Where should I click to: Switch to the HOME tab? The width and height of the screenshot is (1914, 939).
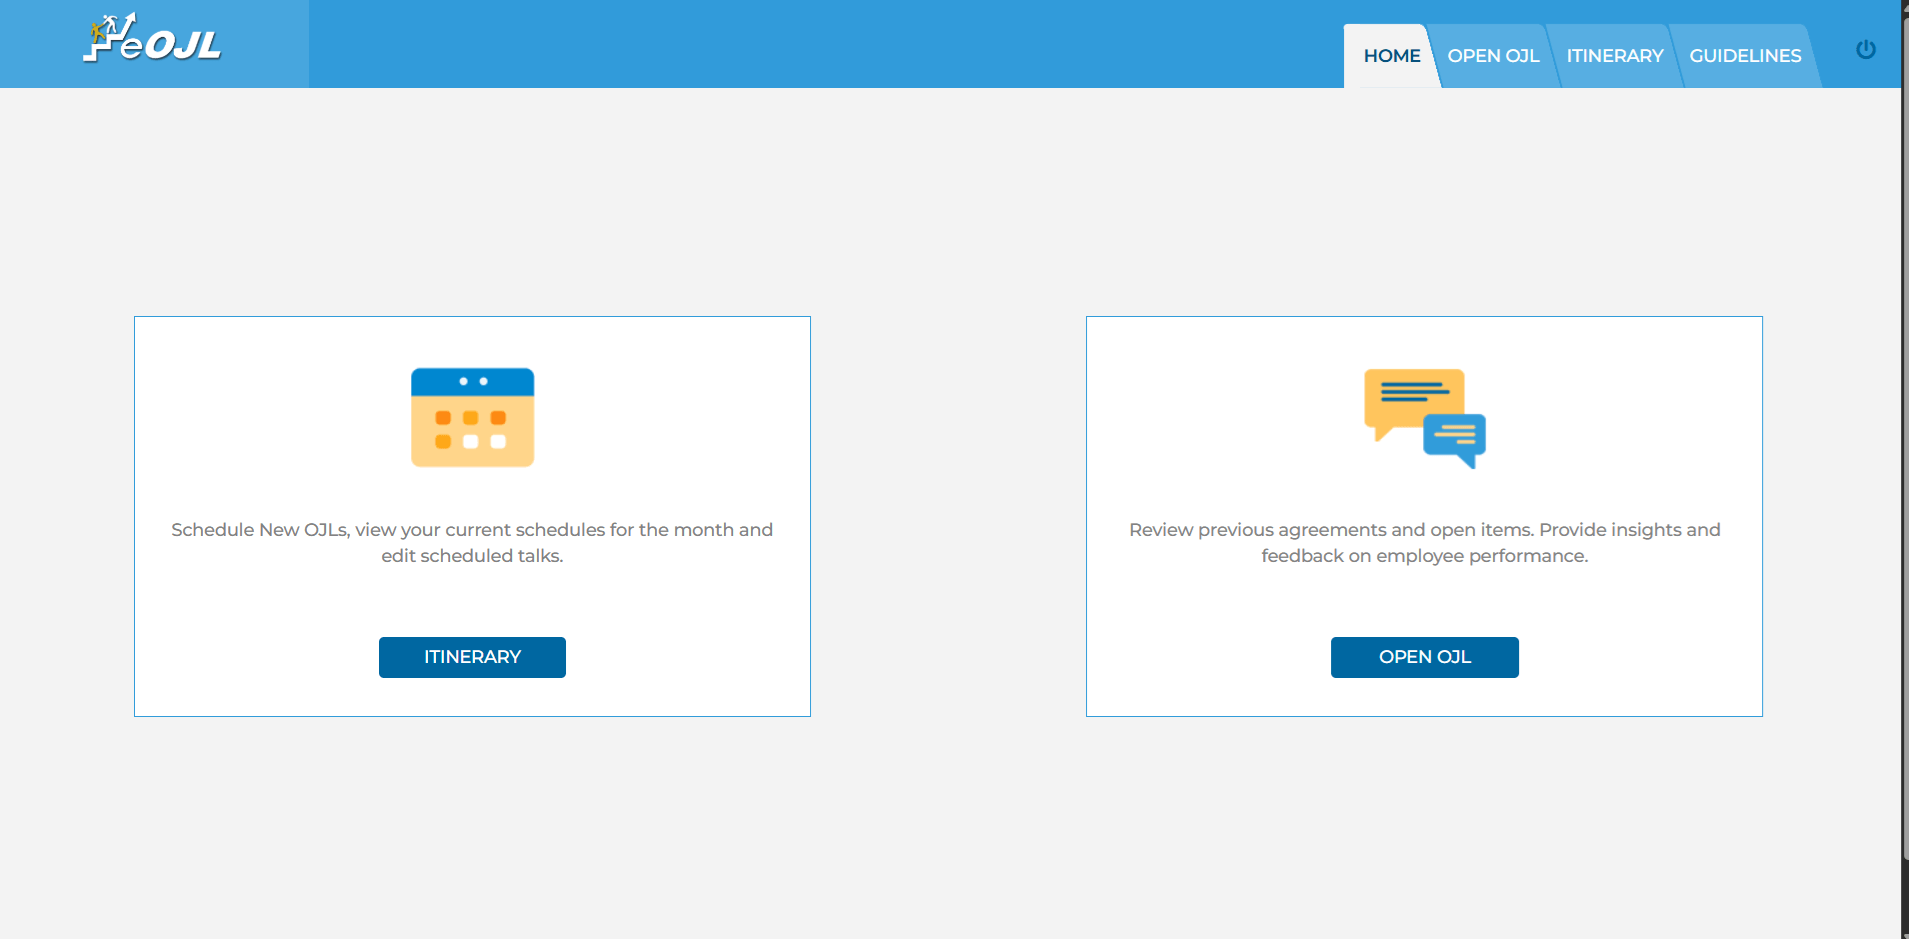coord(1391,56)
